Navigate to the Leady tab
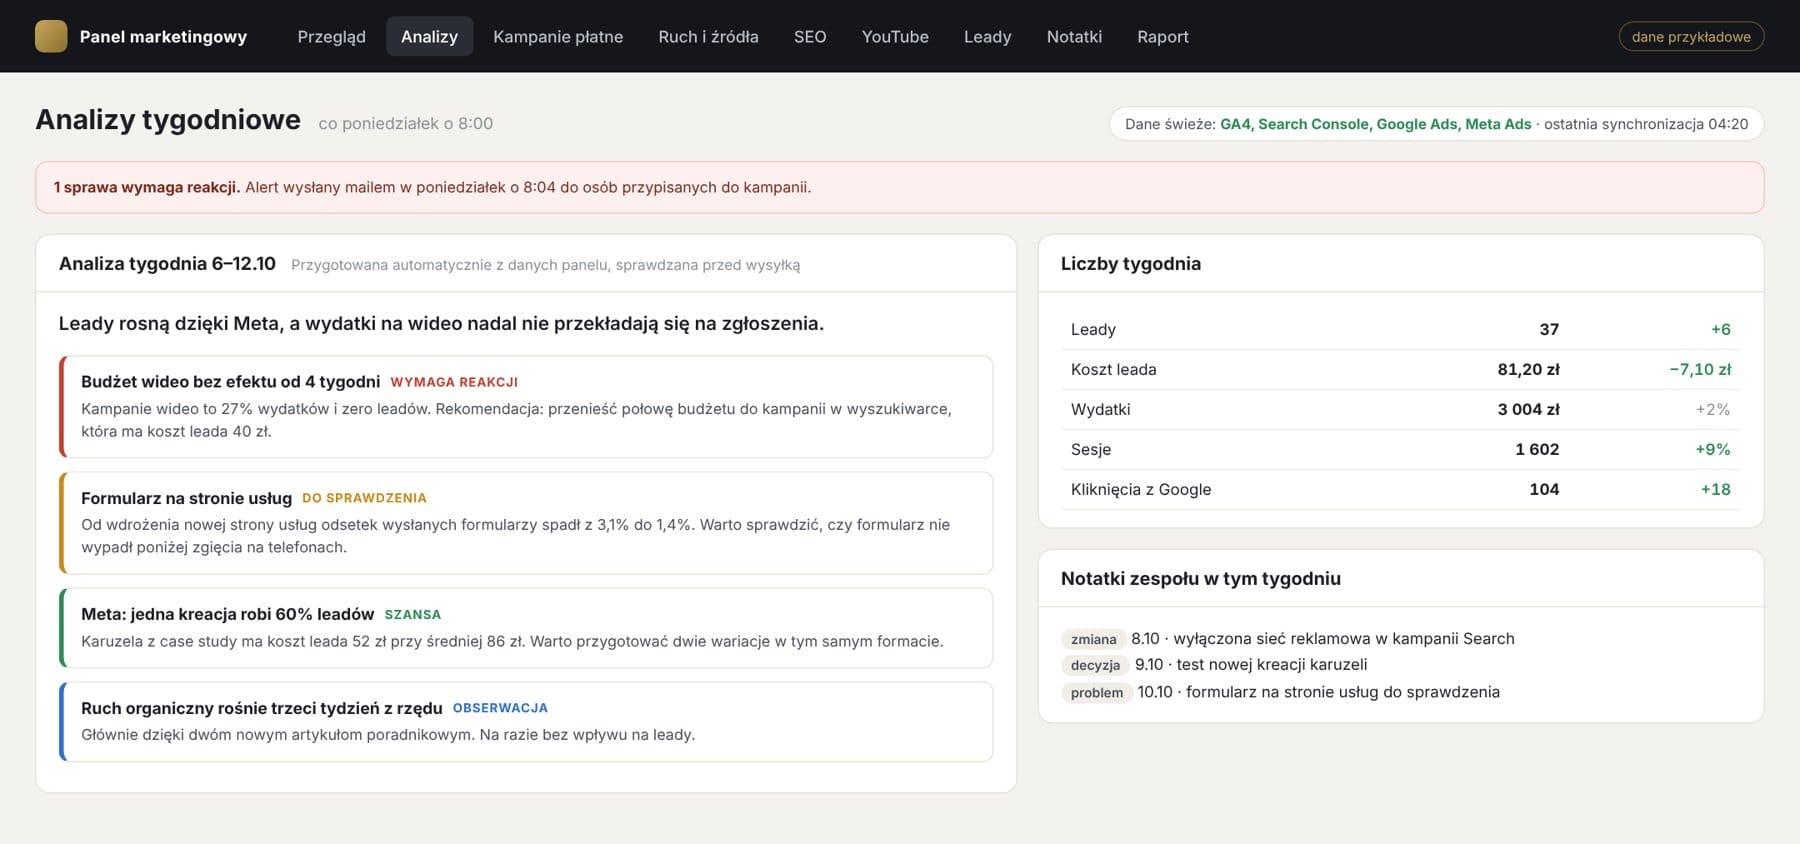This screenshot has width=1800, height=844. (x=987, y=36)
